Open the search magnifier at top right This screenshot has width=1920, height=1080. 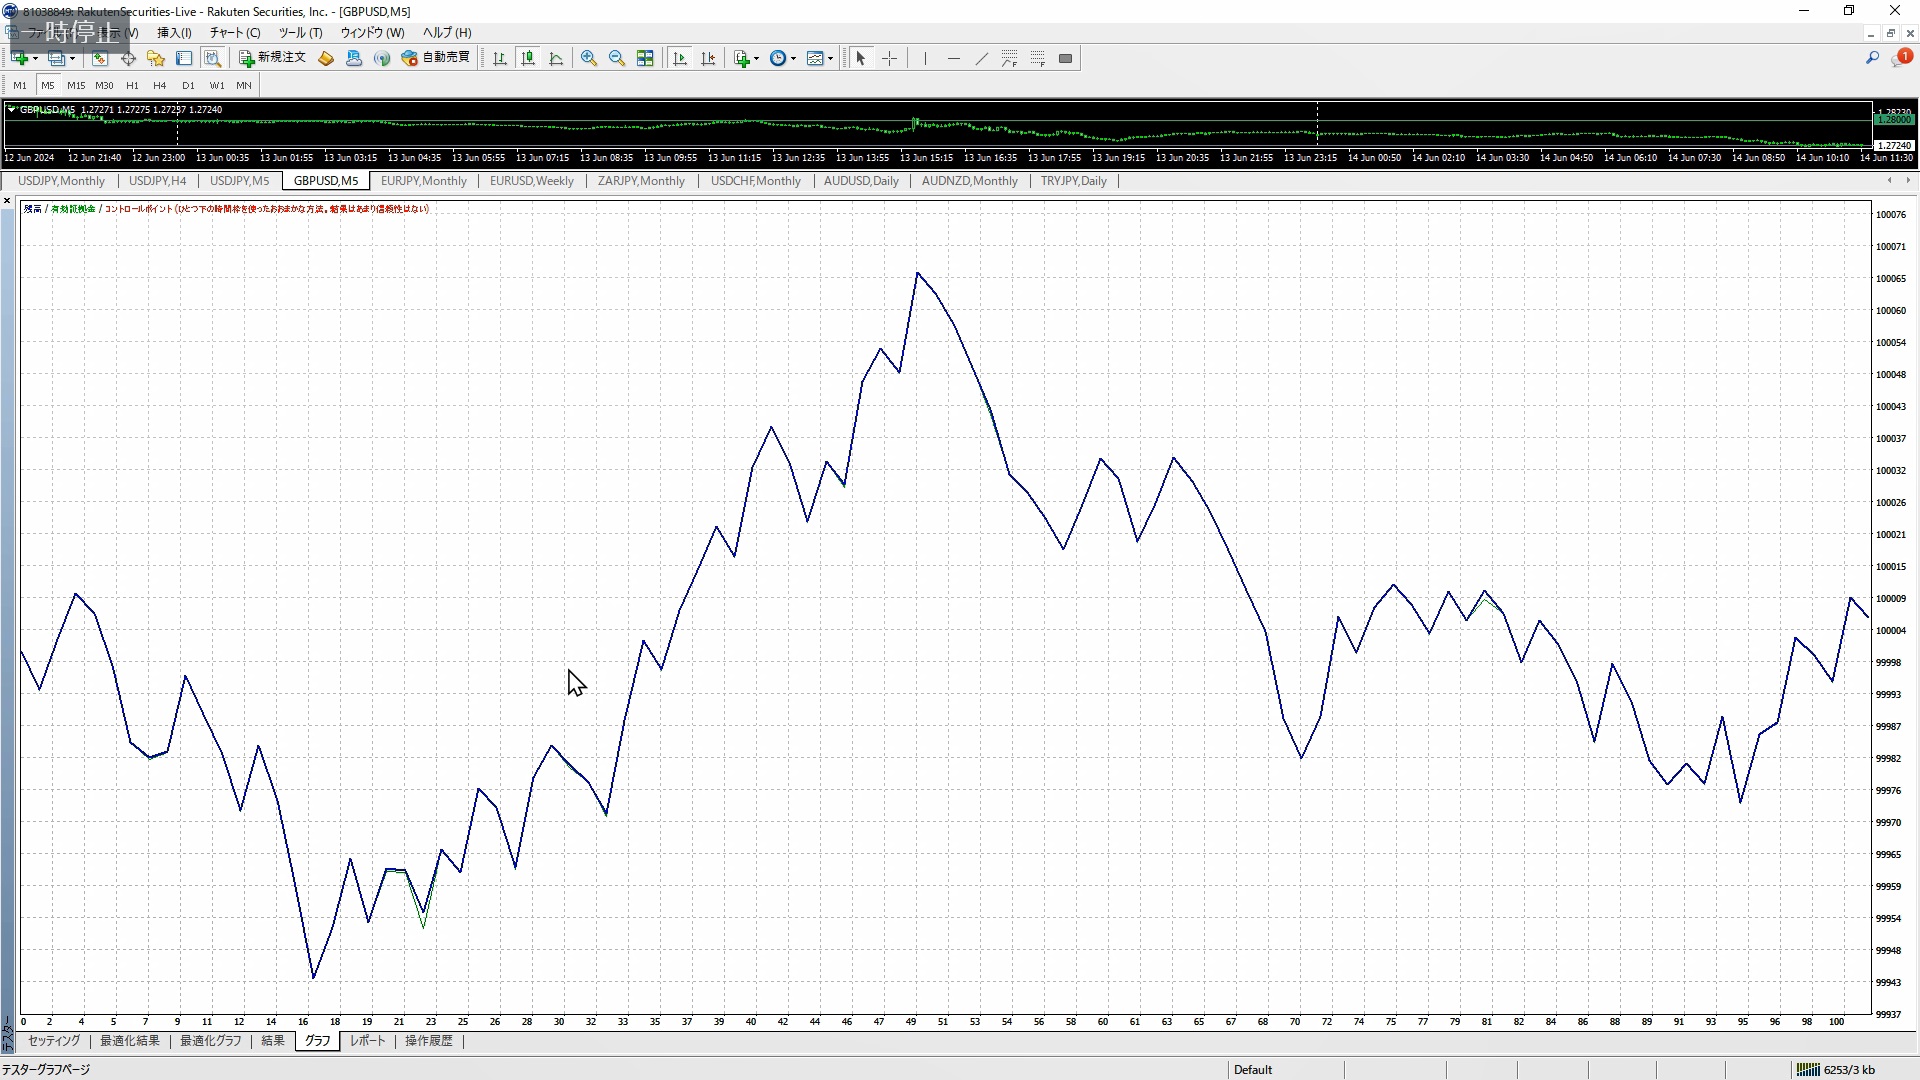point(1872,58)
